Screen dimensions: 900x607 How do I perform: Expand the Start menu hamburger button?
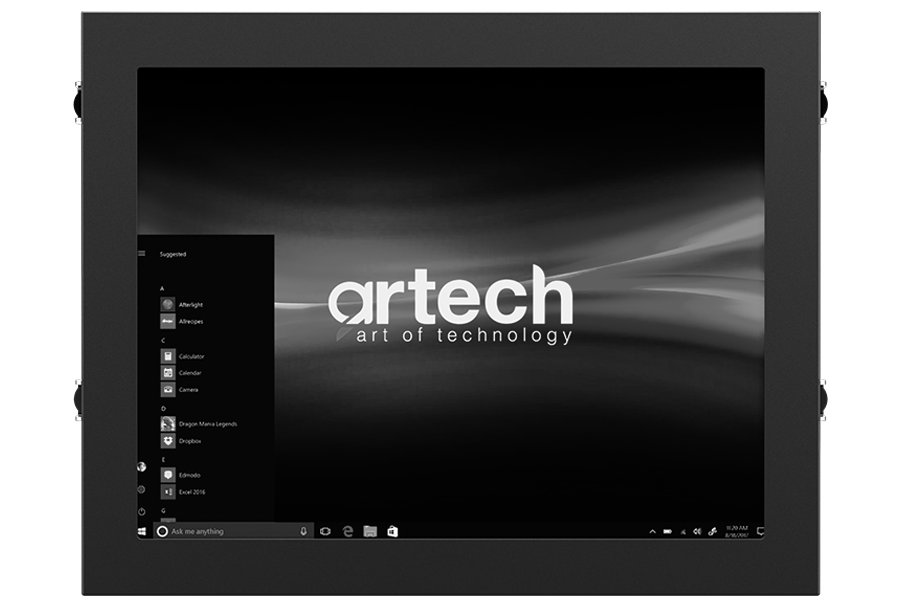coord(142,254)
